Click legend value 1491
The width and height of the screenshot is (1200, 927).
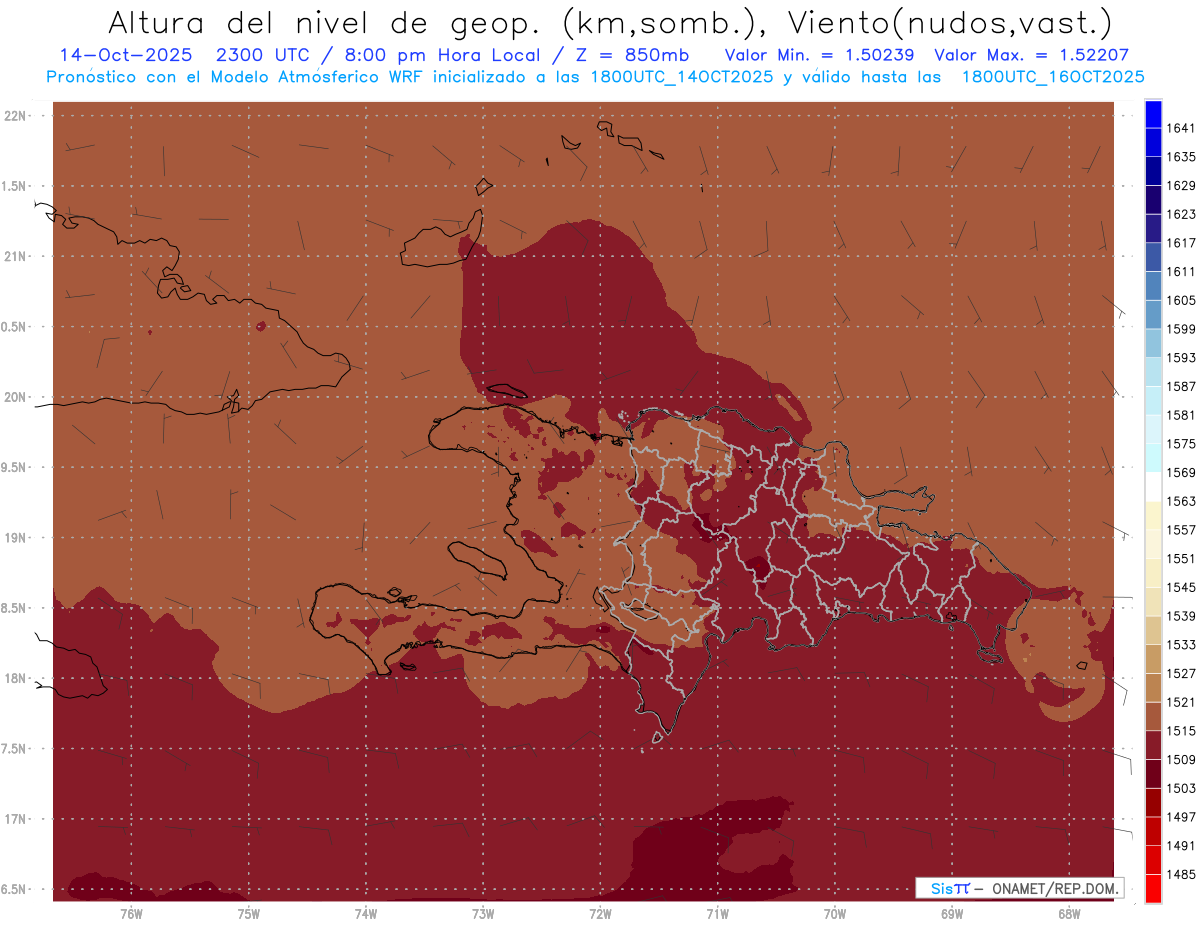[x=1181, y=846]
